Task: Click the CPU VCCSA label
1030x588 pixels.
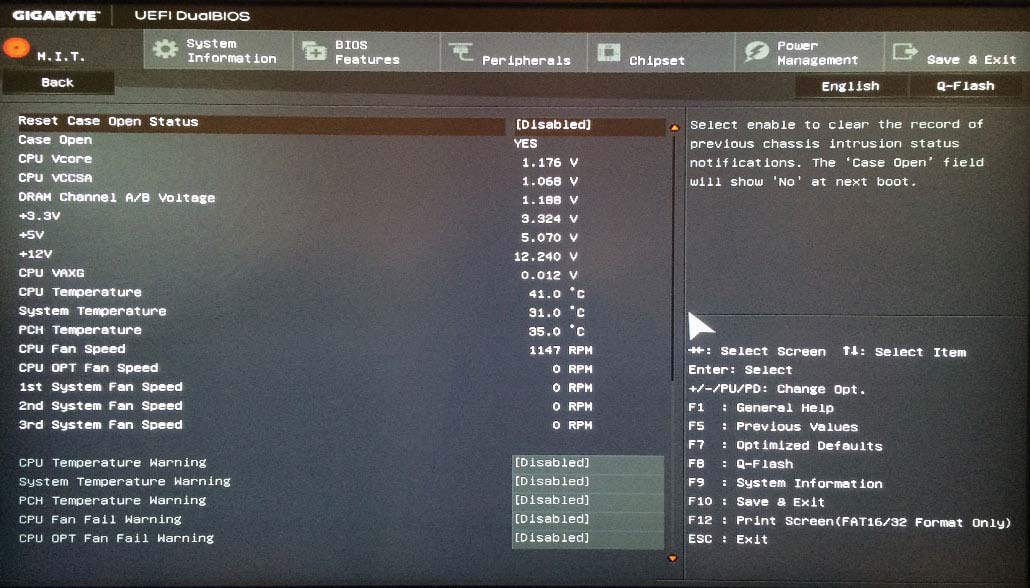Action: (x=55, y=178)
